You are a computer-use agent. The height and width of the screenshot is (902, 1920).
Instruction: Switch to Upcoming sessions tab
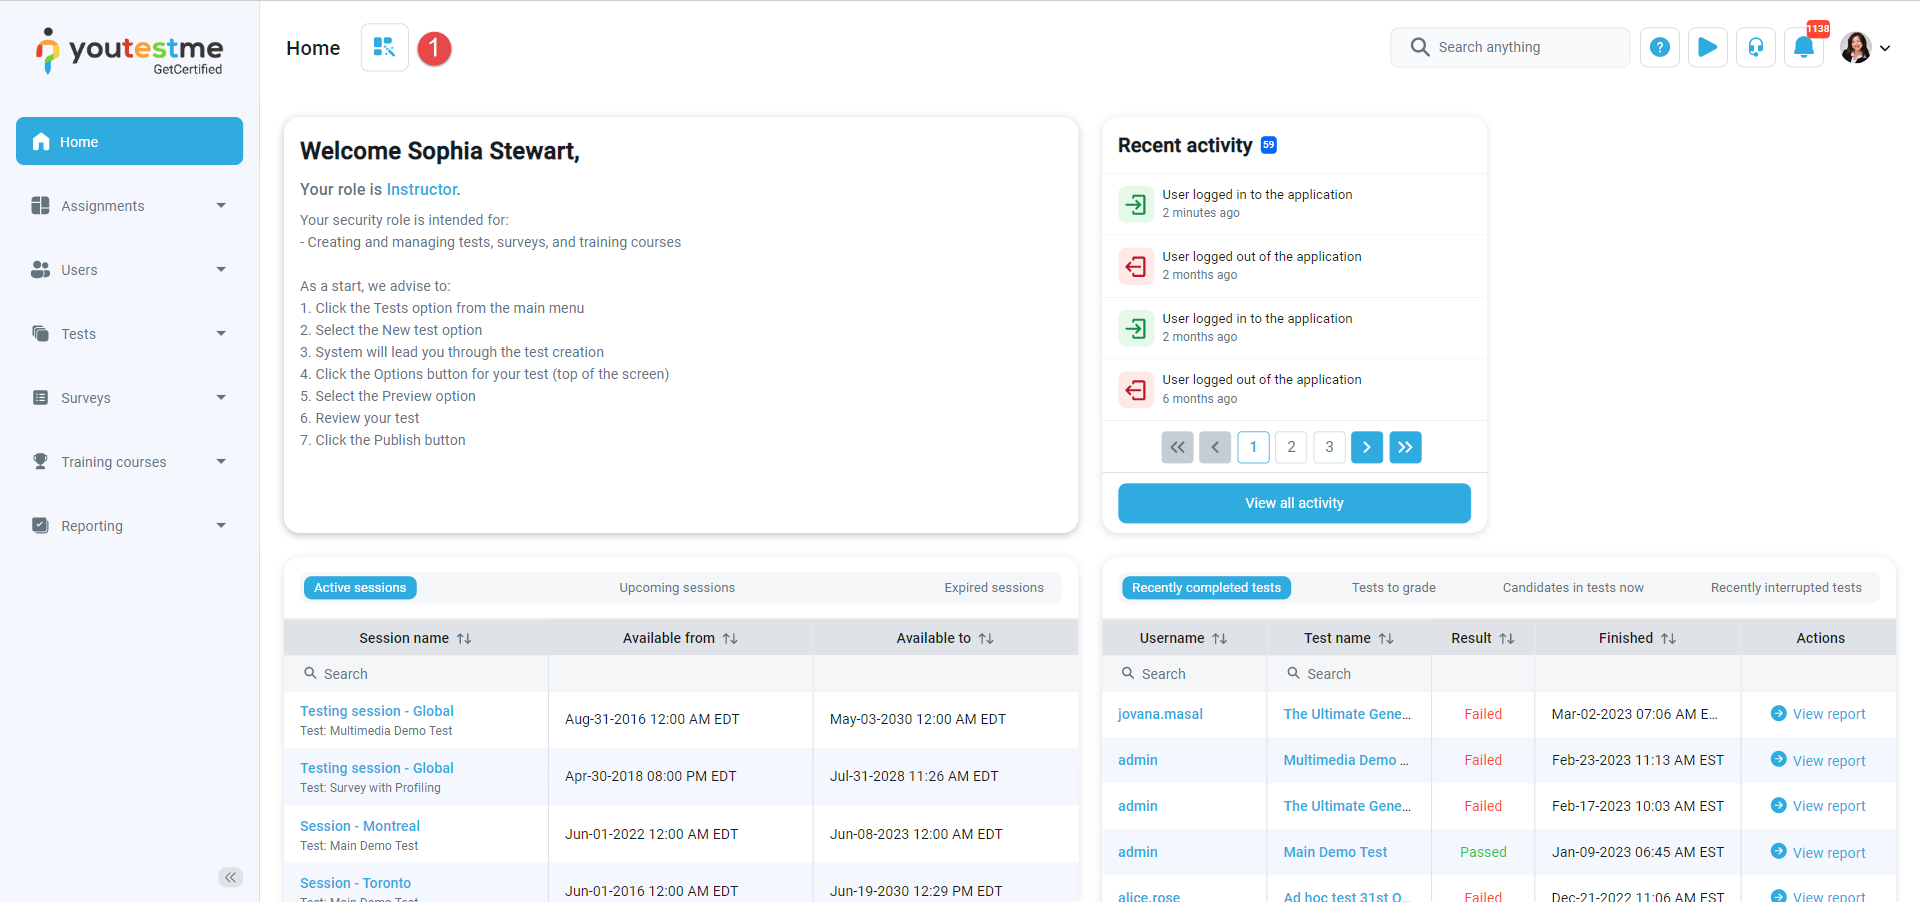[677, 588]
